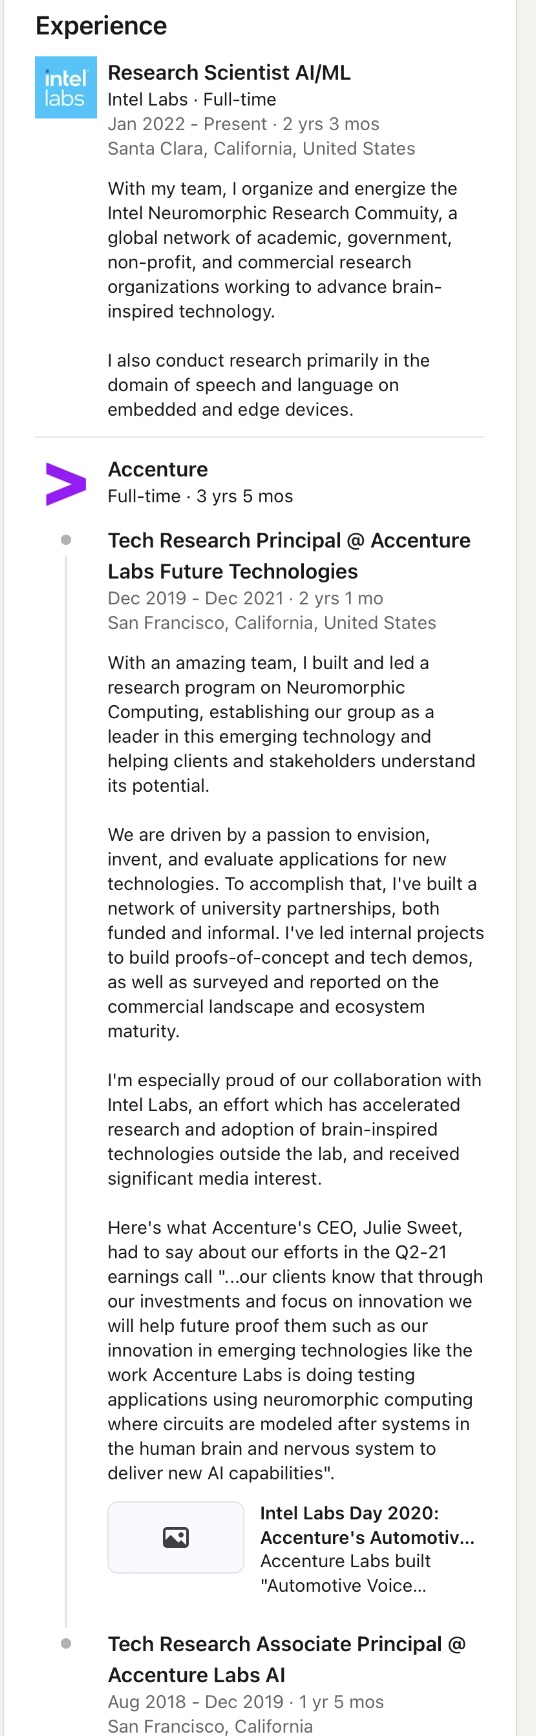536x1736 pixels.
Task: Click the timeline dot beside Tech Research Principal
Action: [66, 540]
